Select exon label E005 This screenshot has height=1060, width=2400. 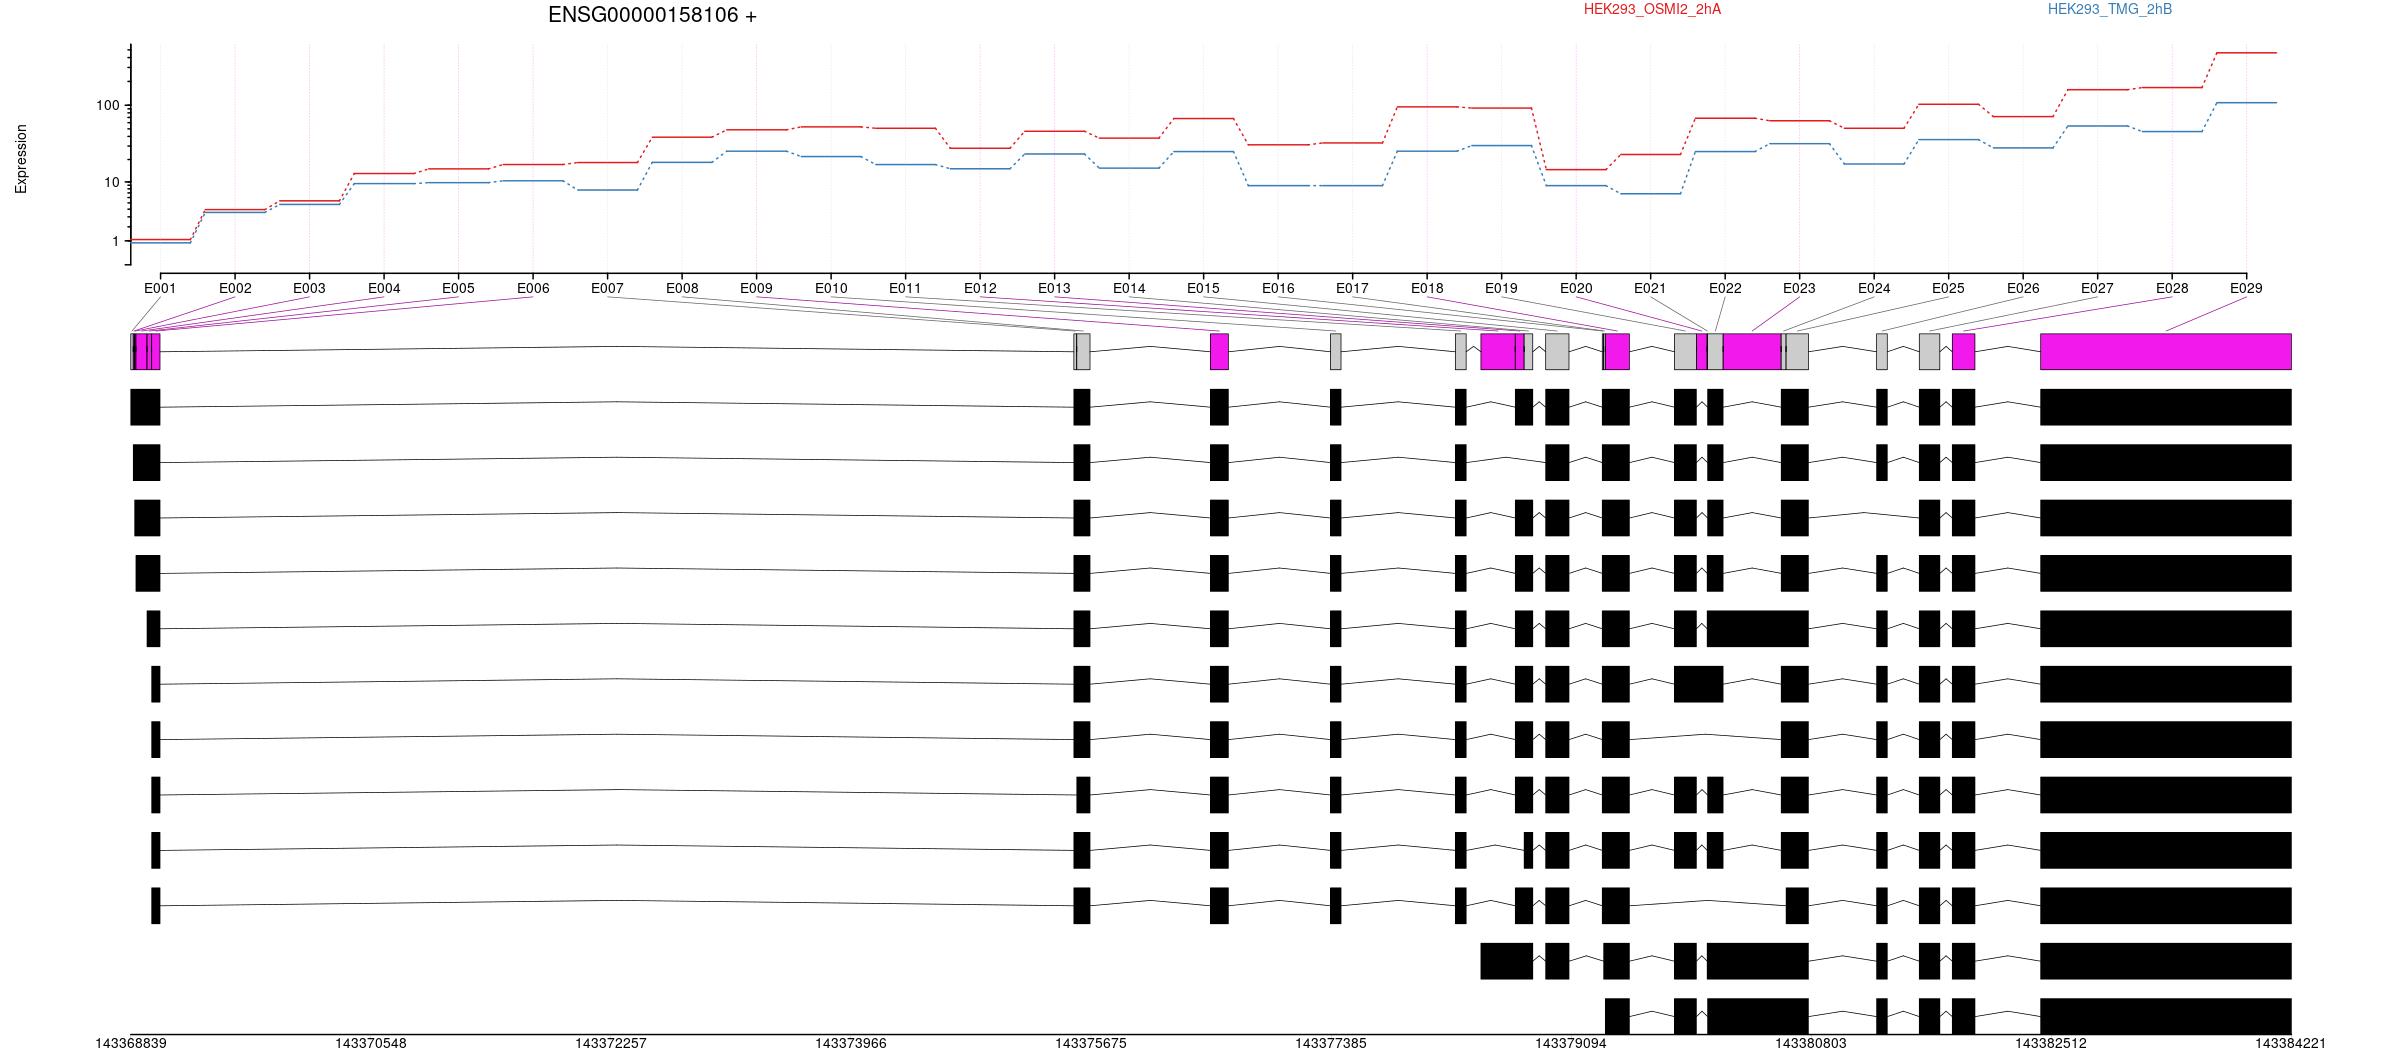click(x=458, y=288)
